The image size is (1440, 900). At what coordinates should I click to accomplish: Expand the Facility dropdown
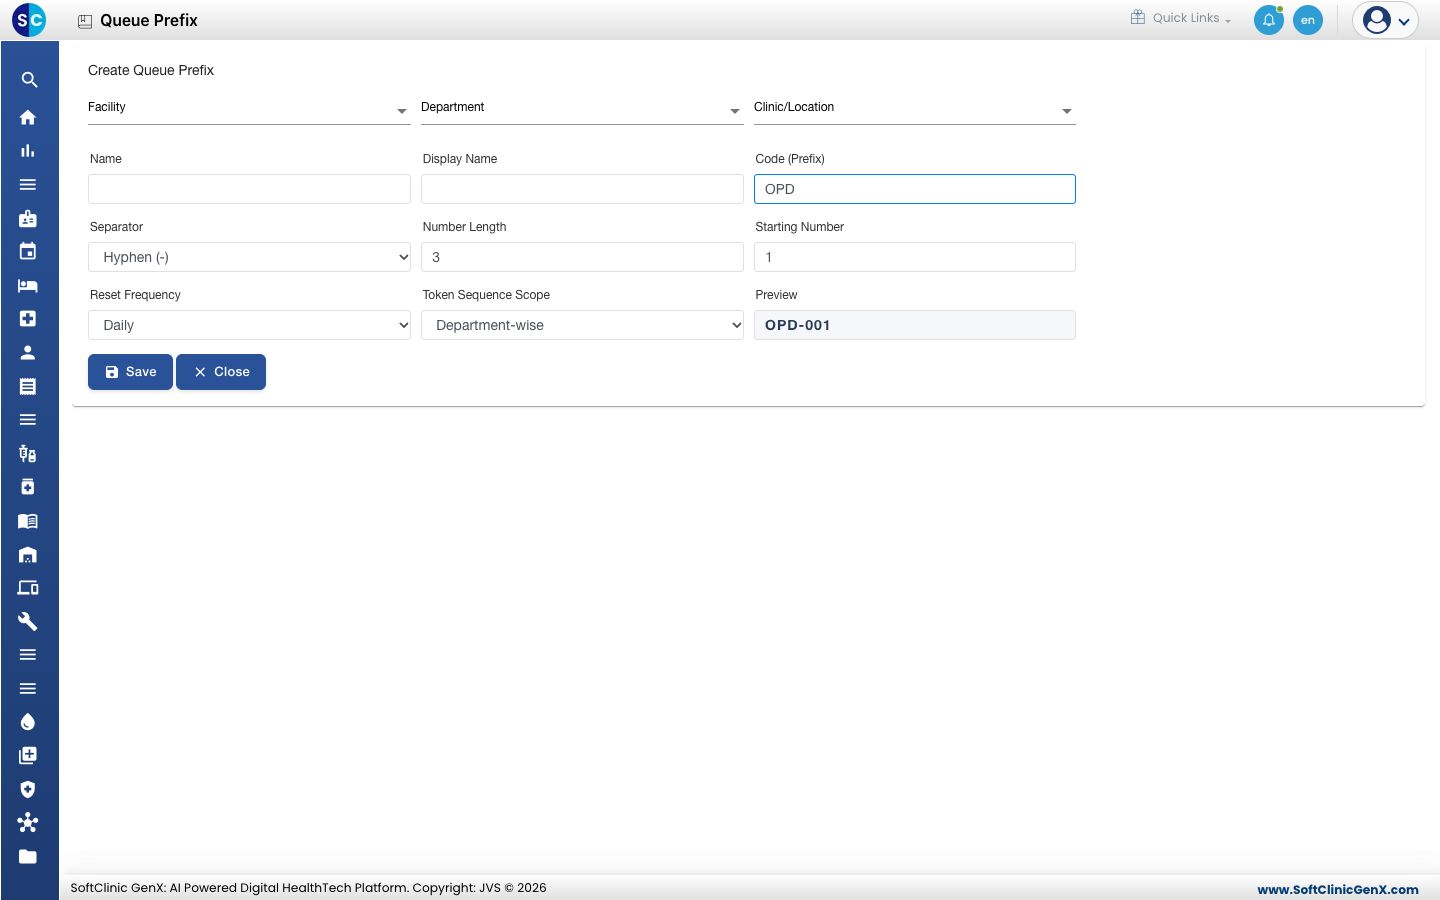point(249,109)
